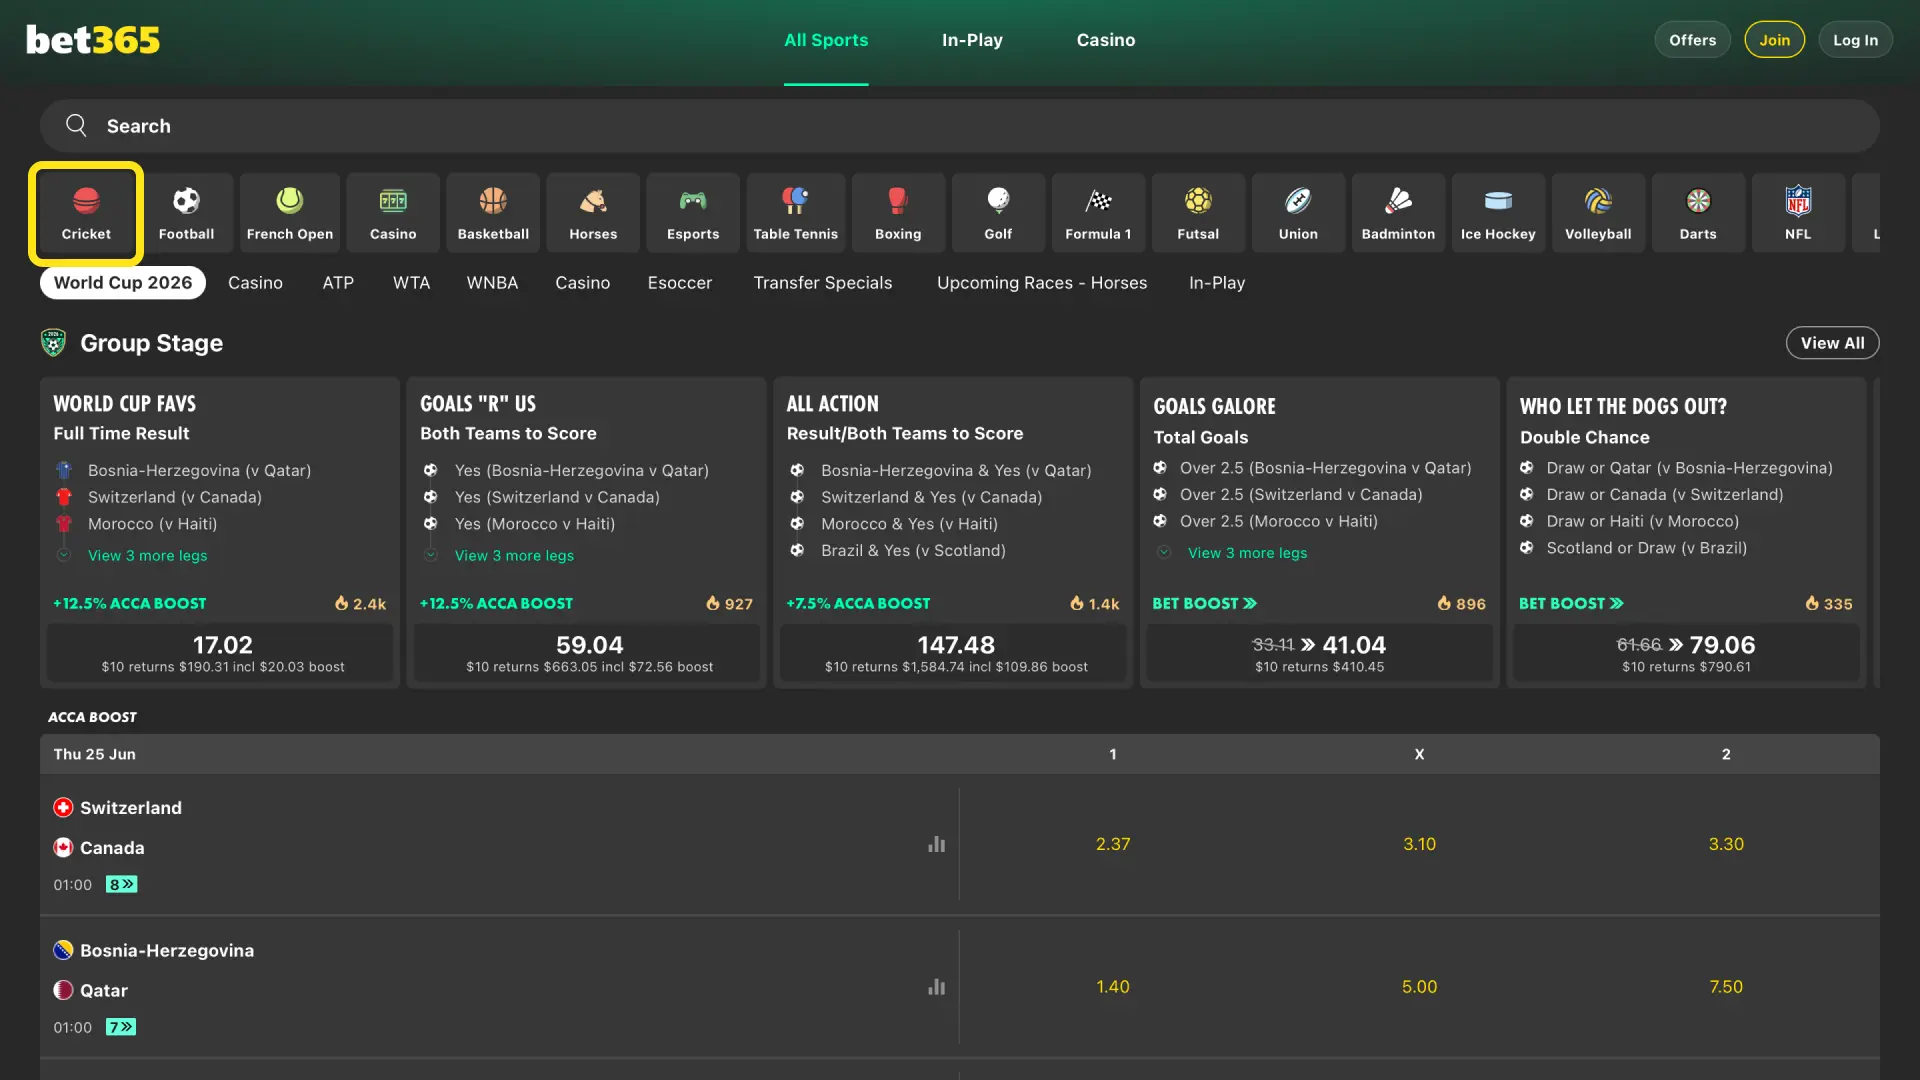This screenshot has width=1920, height=1080.
Task: Click the Group Stage badge icon
Action: pos(53,343)
